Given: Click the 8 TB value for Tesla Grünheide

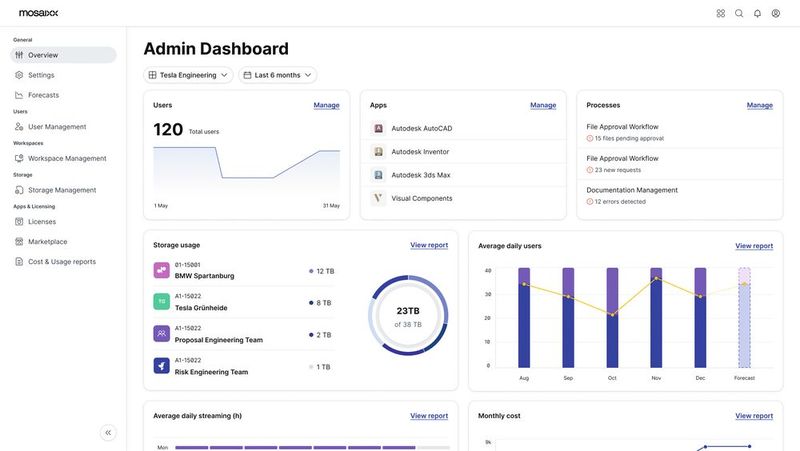Looking at the screenshot, I should (323, 303).
